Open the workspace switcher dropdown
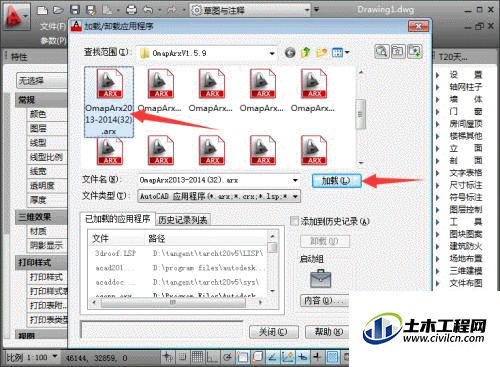The image size is (500, 367). pos(307,10)
